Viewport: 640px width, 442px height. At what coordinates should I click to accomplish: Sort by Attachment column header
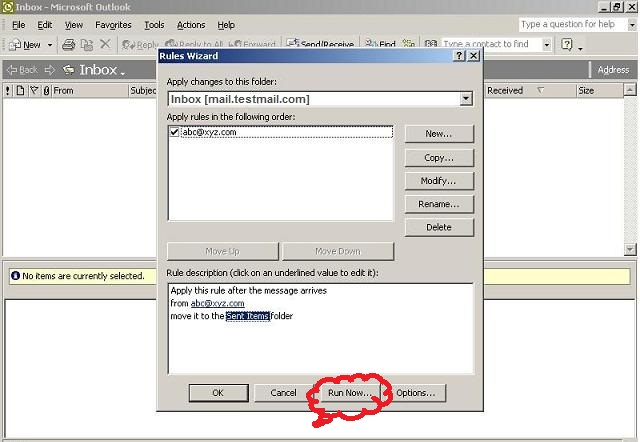pyautogui.click(x=47, y=91)
